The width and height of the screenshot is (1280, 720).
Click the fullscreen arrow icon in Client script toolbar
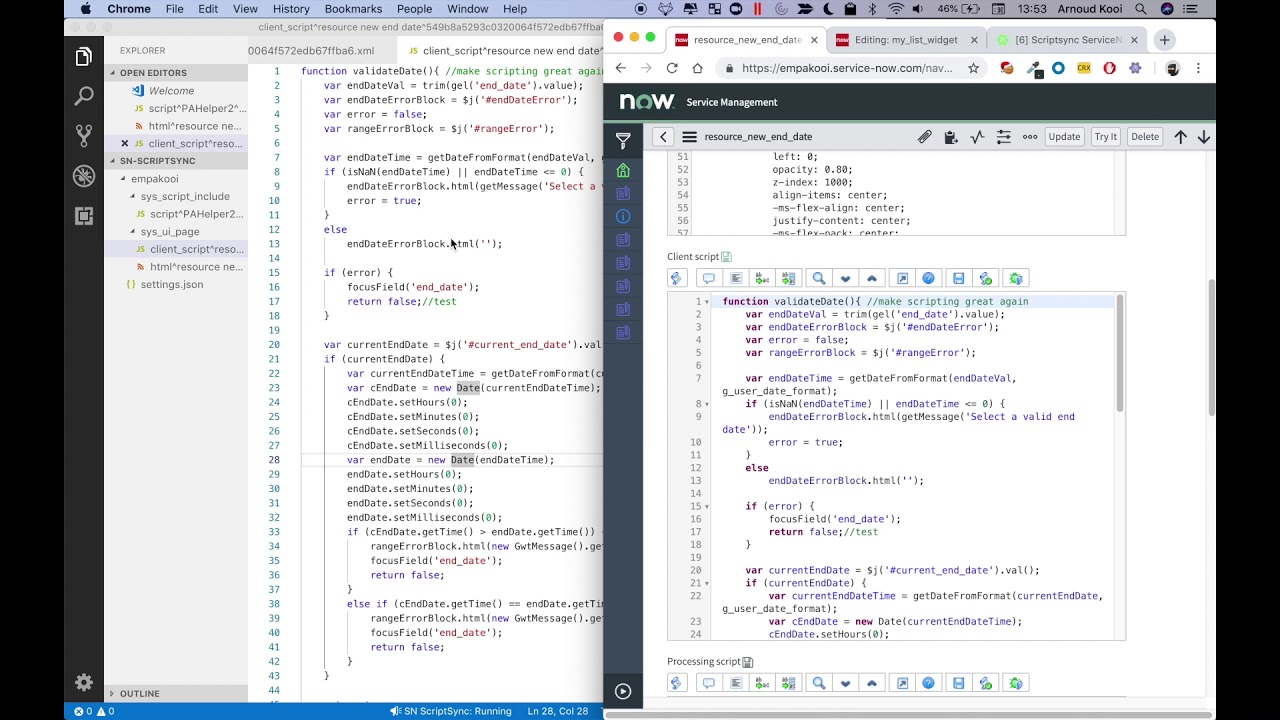coord(902,278)
